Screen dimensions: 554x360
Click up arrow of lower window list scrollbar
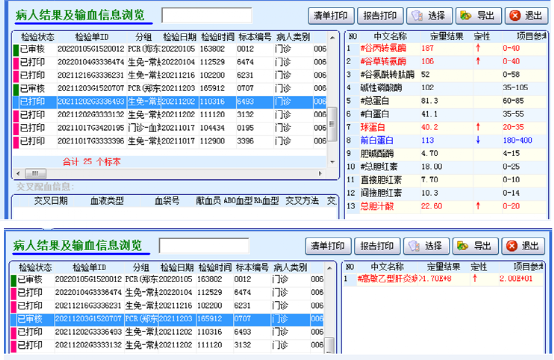(329, 268)
